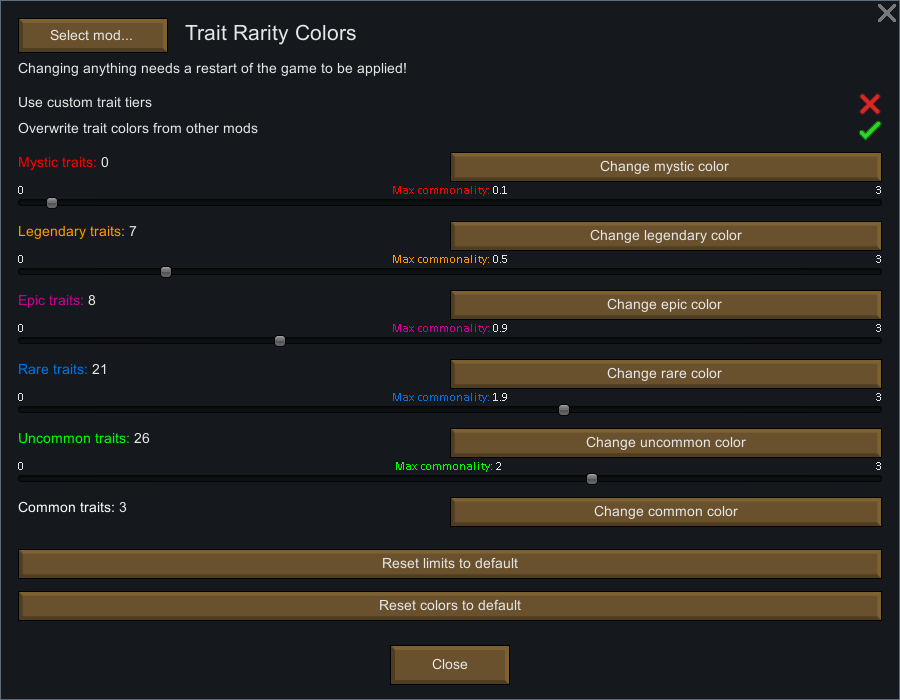Reset colors to default

coord(450,605)
